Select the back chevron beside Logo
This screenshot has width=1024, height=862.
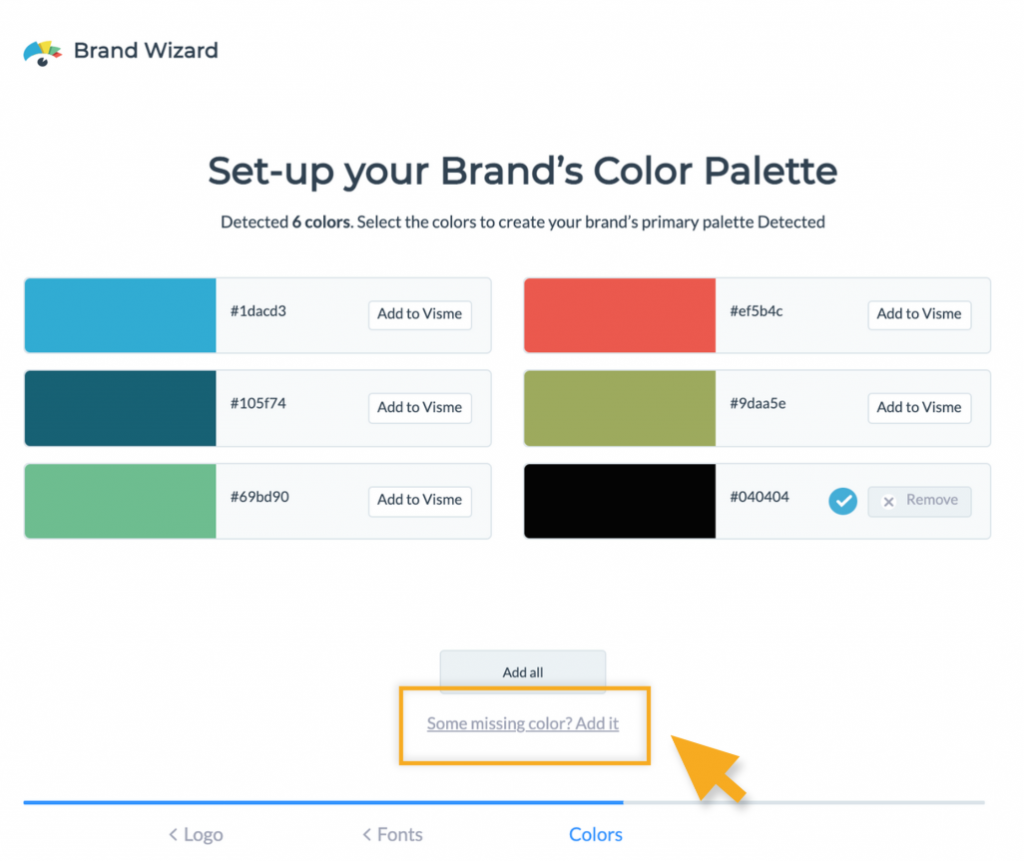[170, 834]
